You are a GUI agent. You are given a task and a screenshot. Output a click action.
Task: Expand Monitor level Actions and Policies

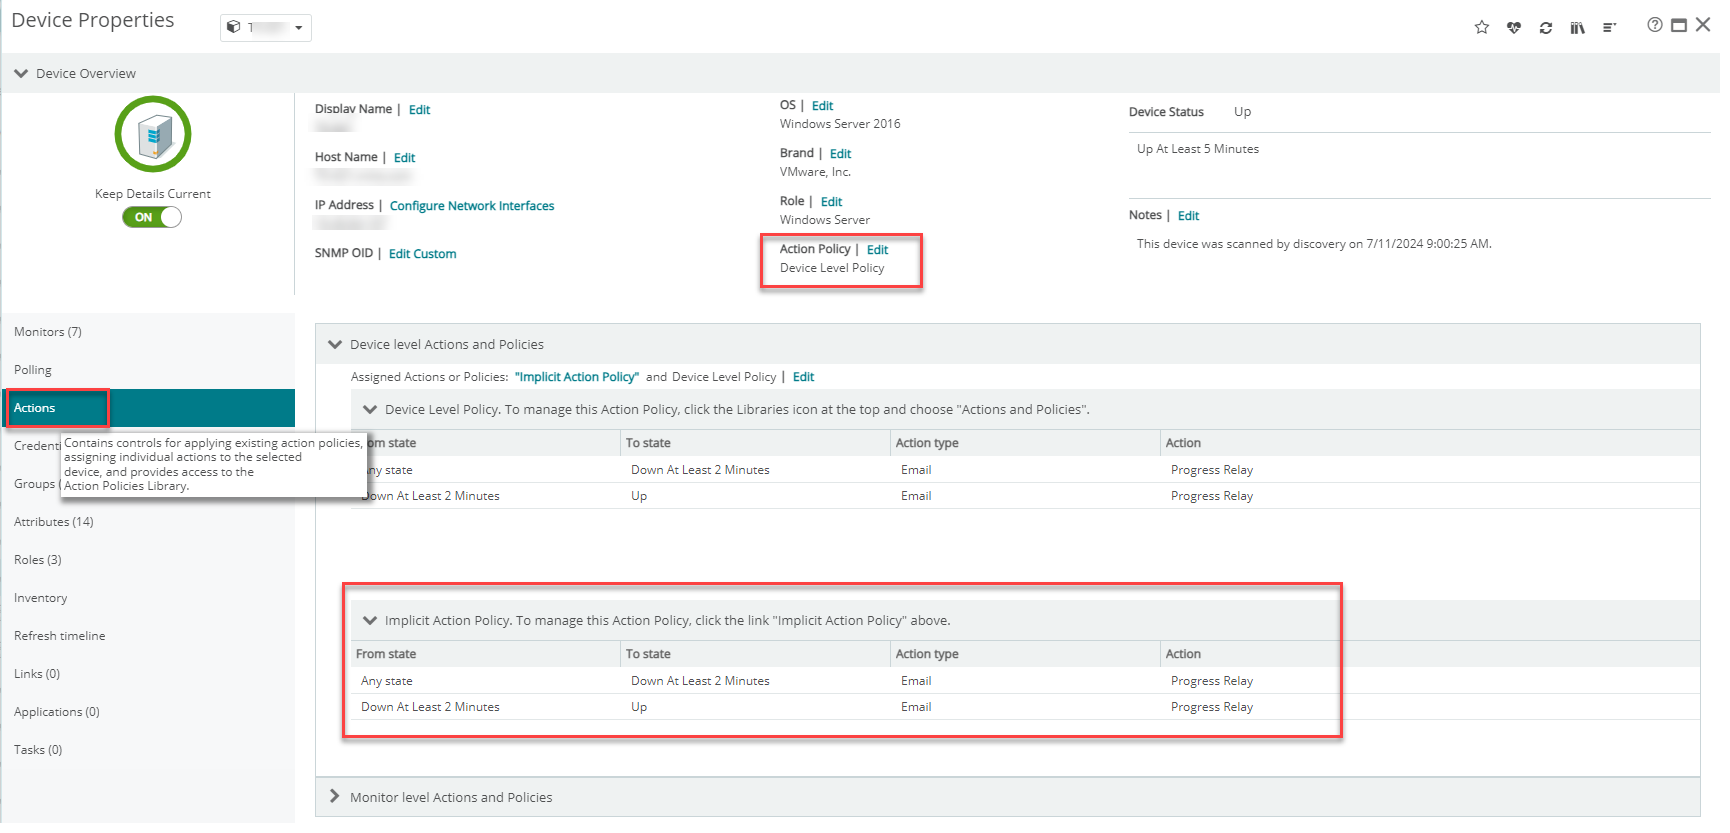tap(334, 796)
